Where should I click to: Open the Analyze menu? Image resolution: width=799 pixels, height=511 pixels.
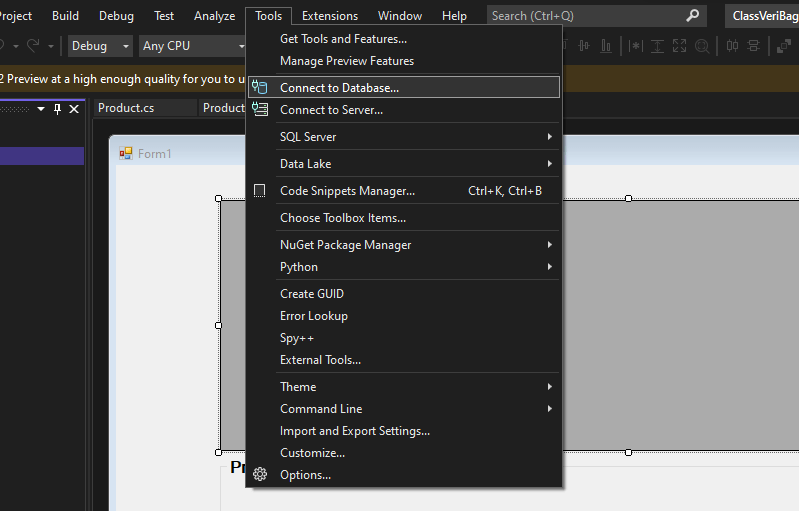point(214,16)
